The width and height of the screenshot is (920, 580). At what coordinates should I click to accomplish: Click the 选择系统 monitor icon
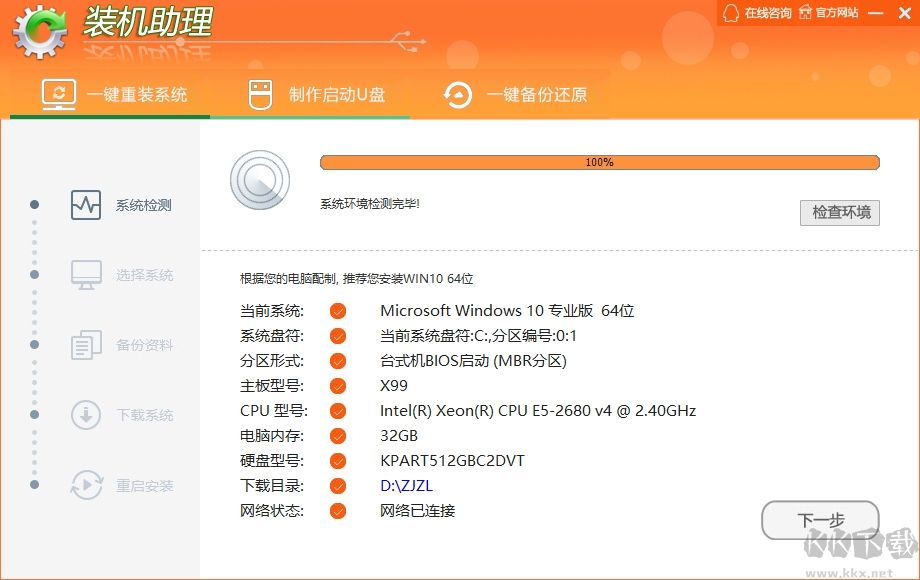pyautogui.click(x=85, y=274)
